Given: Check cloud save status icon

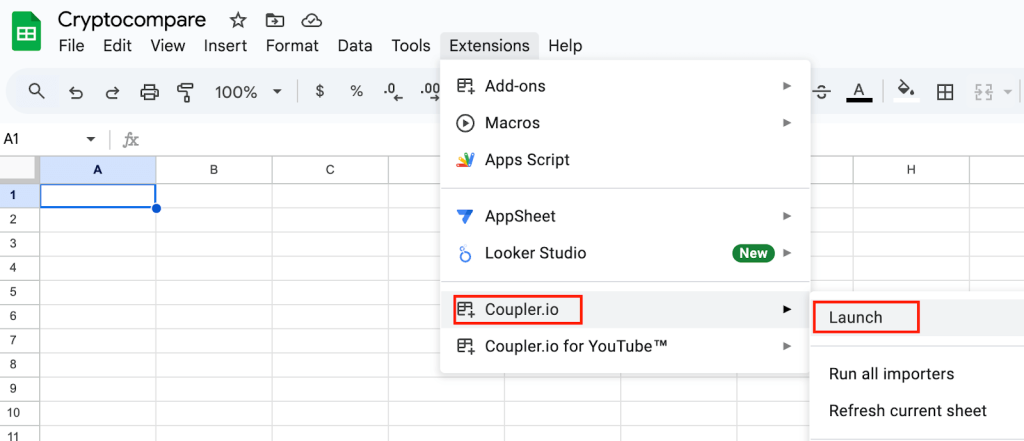Looking at the screenshot, I should [x=312, y=20].
